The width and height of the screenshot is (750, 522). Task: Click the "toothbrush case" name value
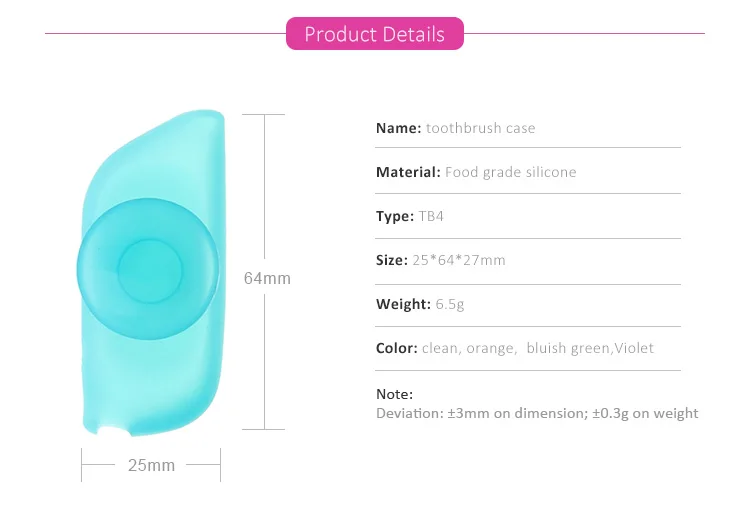coord(480,128)
